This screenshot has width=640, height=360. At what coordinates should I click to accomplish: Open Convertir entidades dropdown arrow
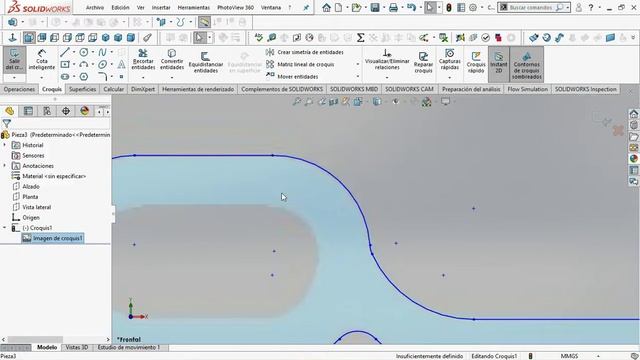[x=172, y=77]
